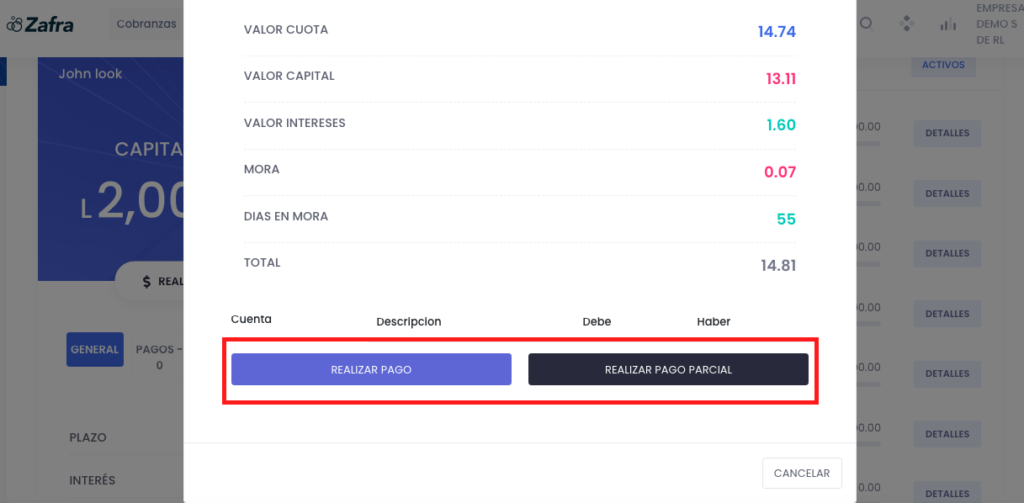Viewport: 1024px width, 503px height.
Task: Open the bar chart statistics icon
Action: [x=948, y=25]
